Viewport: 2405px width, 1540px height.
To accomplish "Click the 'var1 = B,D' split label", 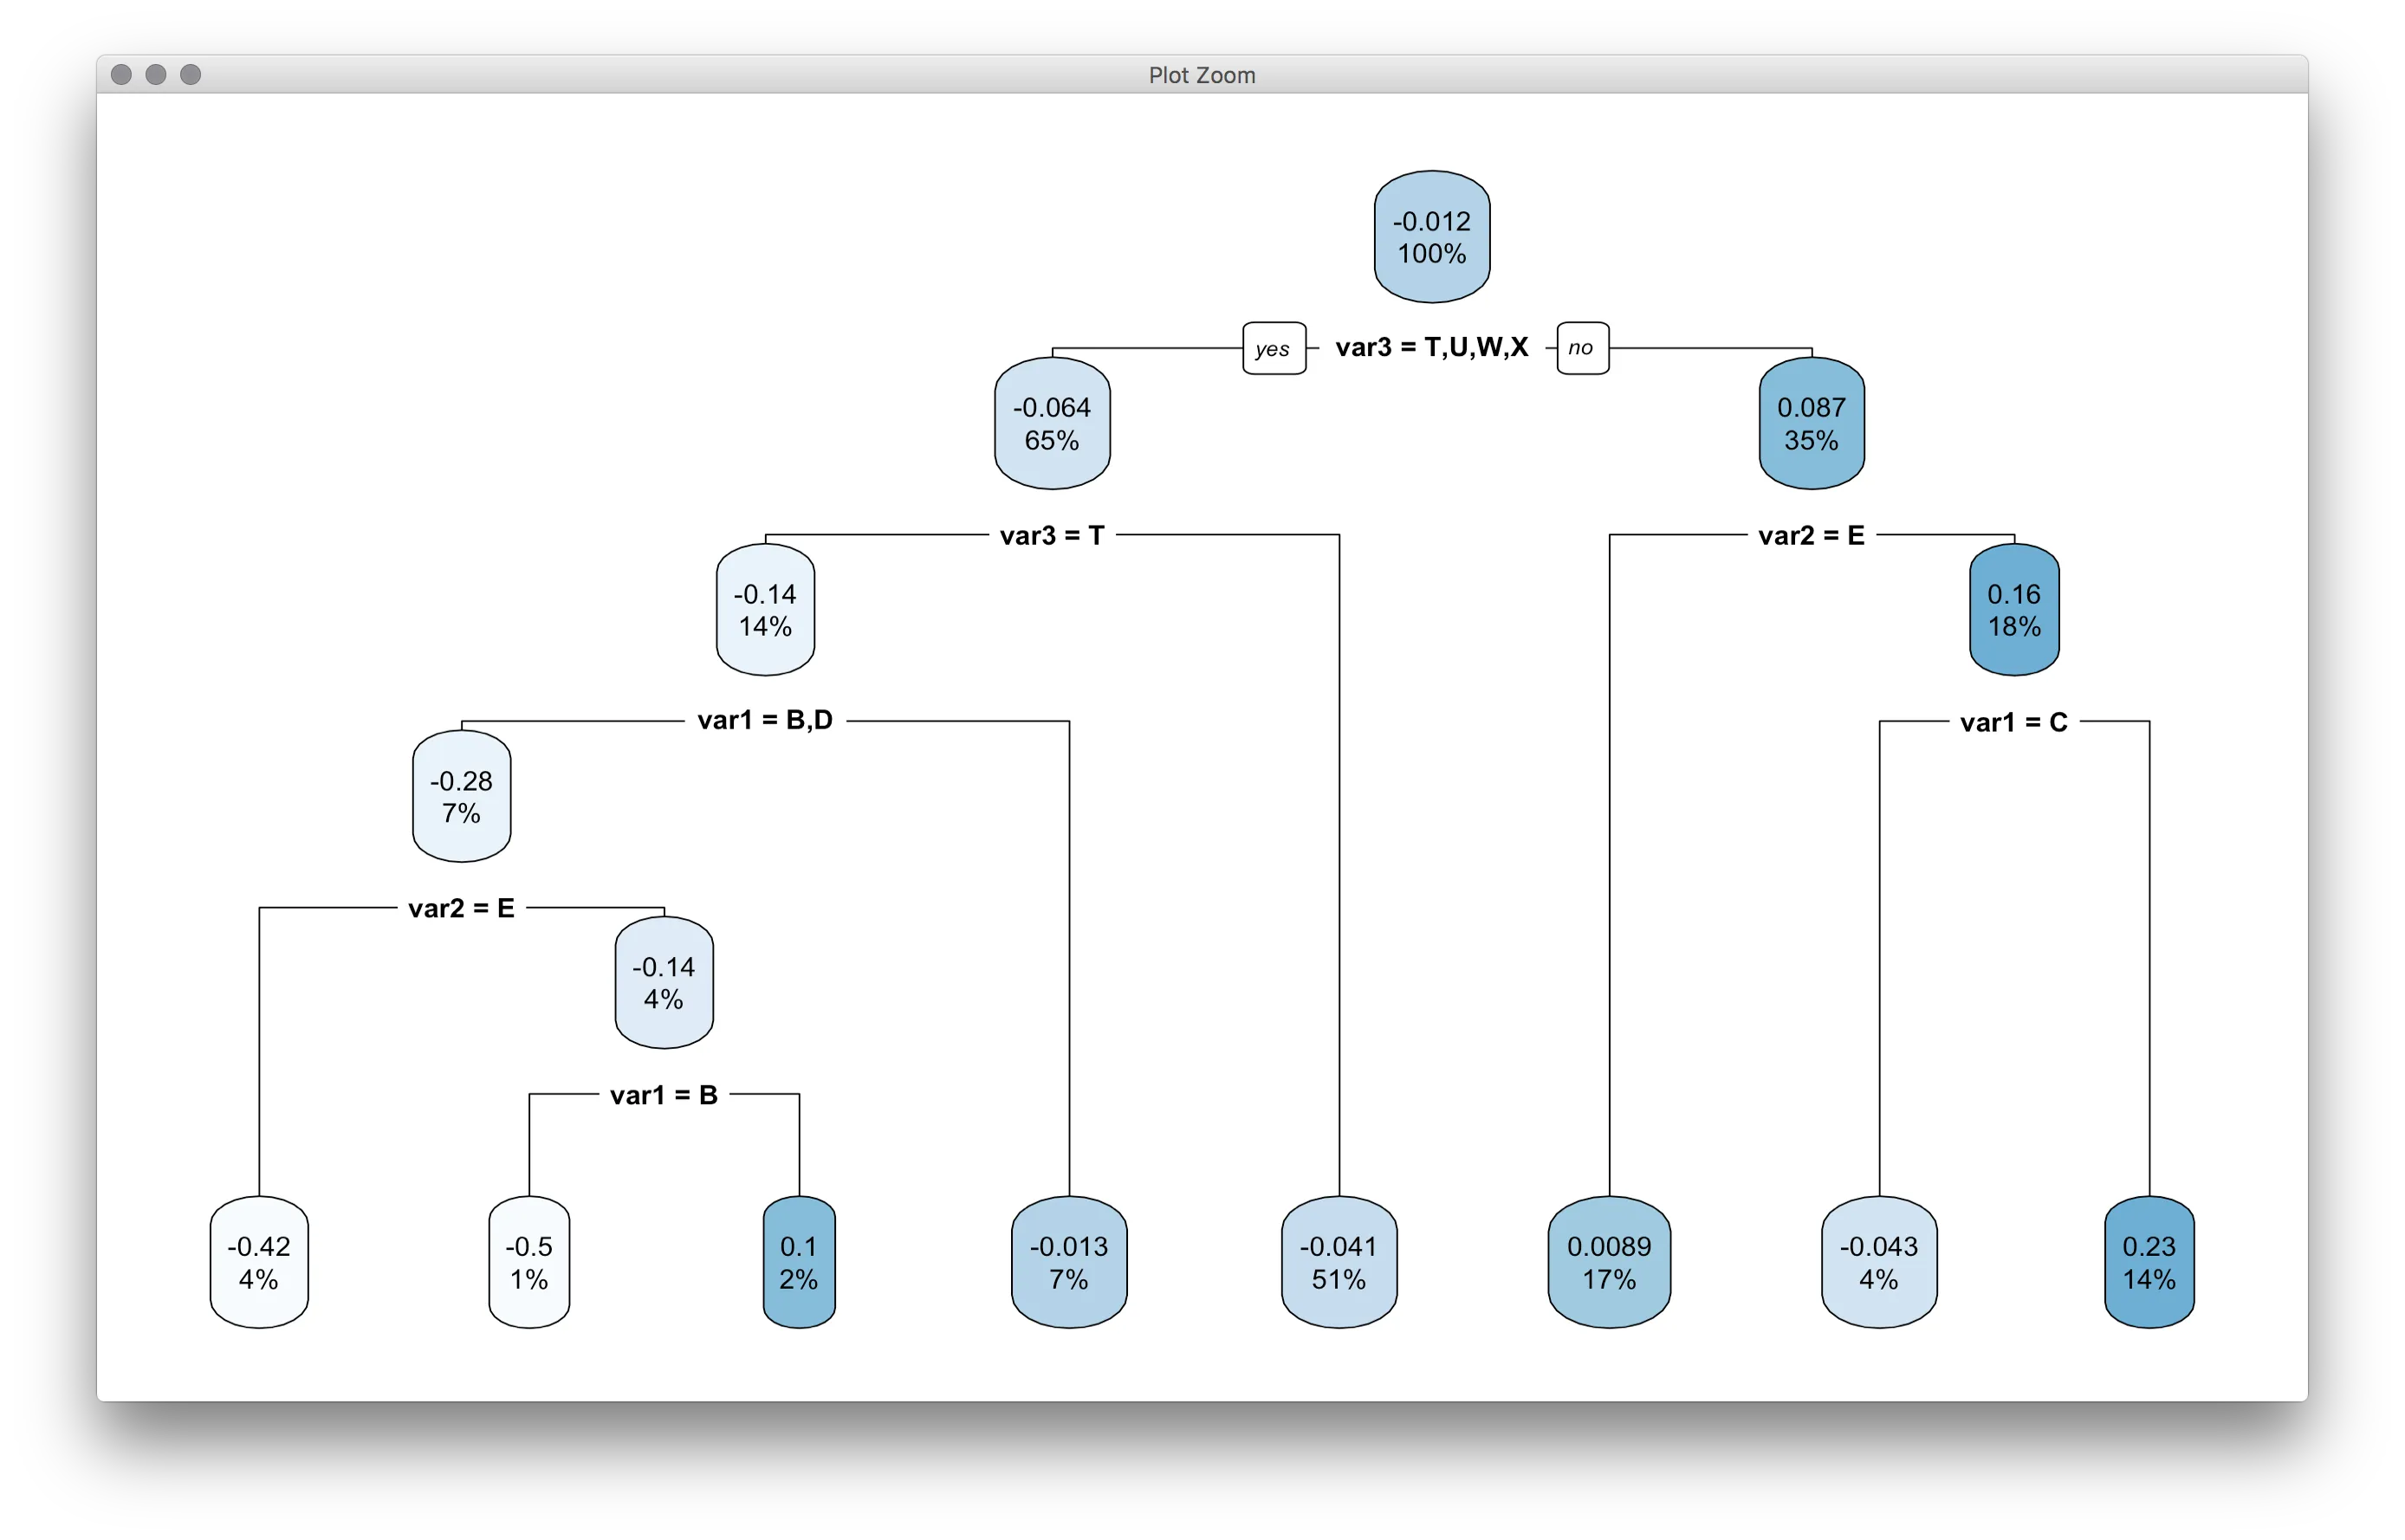I will pos(765,720).
